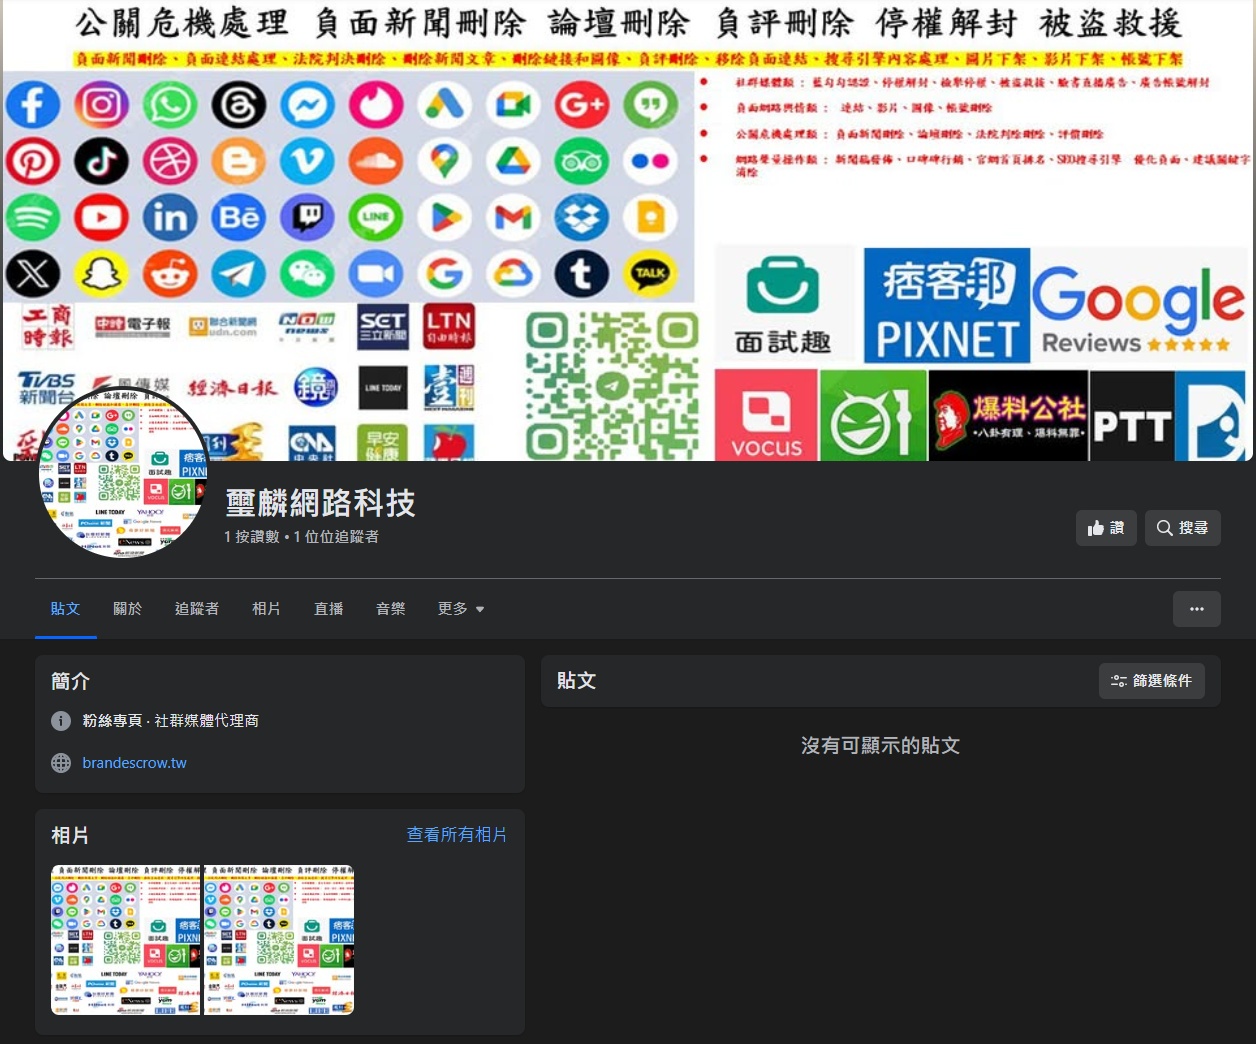Viewport: 1256px width, 1044px height.
Task: Visit the brandescrow.tw website link
Action: tap(134, 763)
